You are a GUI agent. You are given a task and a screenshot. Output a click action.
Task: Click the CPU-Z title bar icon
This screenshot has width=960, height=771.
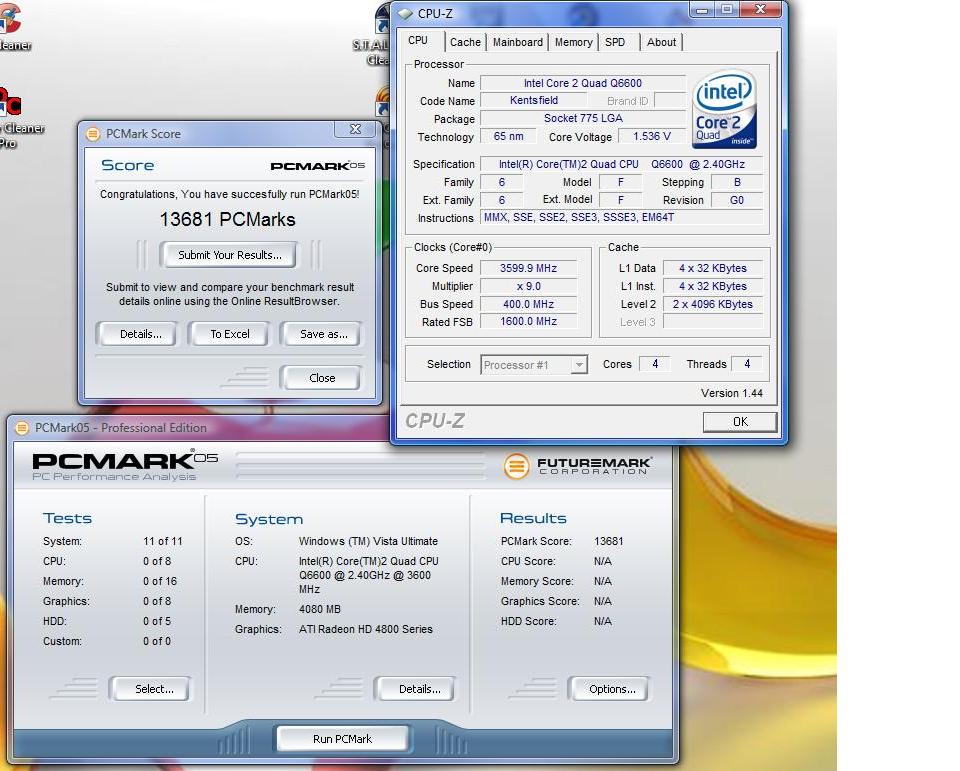pos(405,13)
